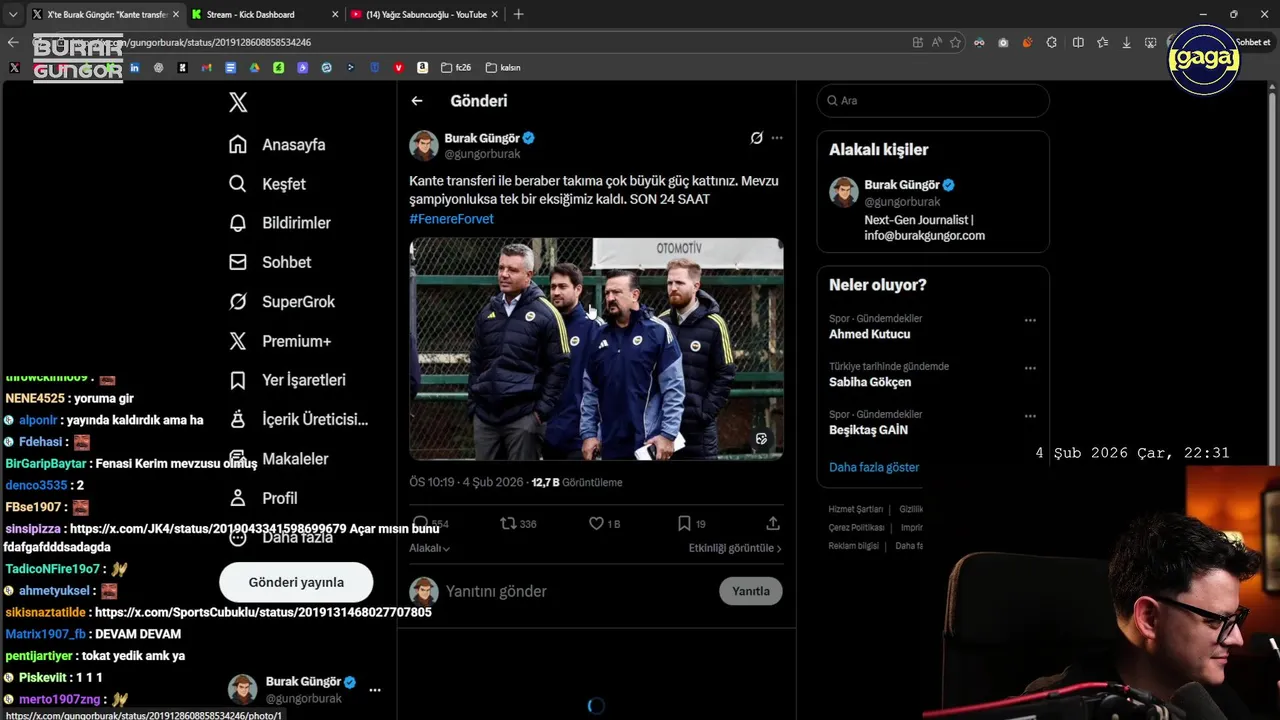This screenshot has width=1280, height=720.
Task: Click the read aloud icon in the address bar
Action: click(937, 42)
